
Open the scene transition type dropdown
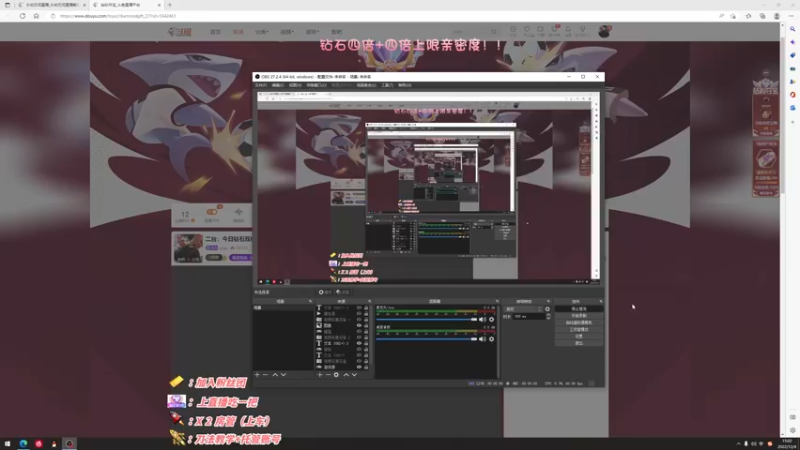pyautogui.click(x=523, y=309)
